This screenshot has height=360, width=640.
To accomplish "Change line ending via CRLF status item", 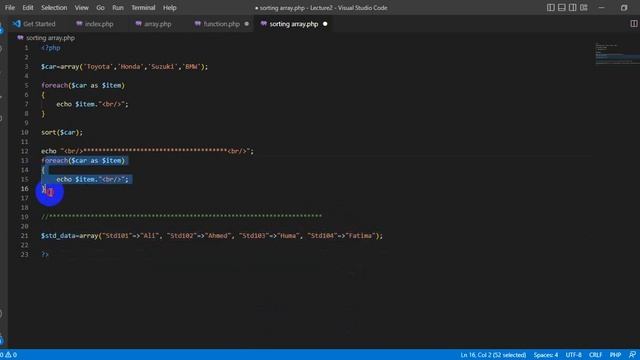I will click(x=596, y=355).
